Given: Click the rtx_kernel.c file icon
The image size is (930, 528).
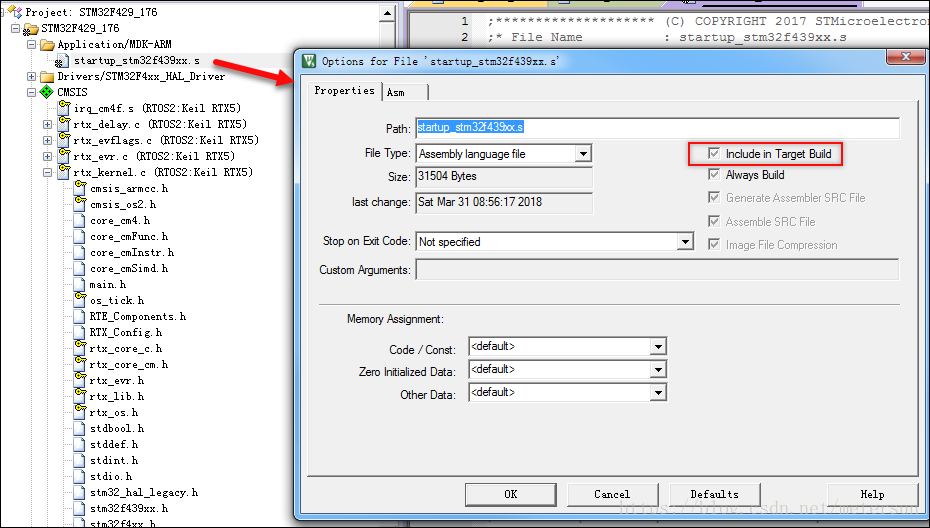Looking at the screenshot, I should click(63, 172).
